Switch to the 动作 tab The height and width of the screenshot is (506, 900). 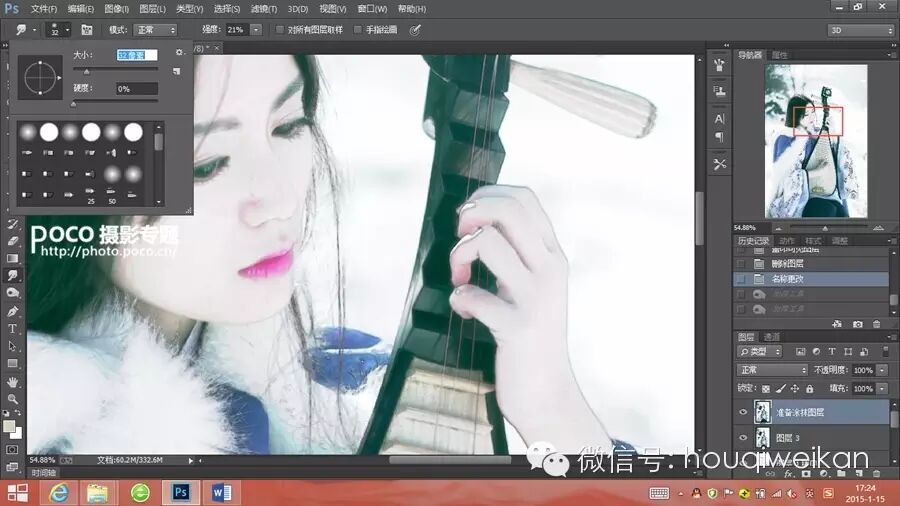point(787,241)
